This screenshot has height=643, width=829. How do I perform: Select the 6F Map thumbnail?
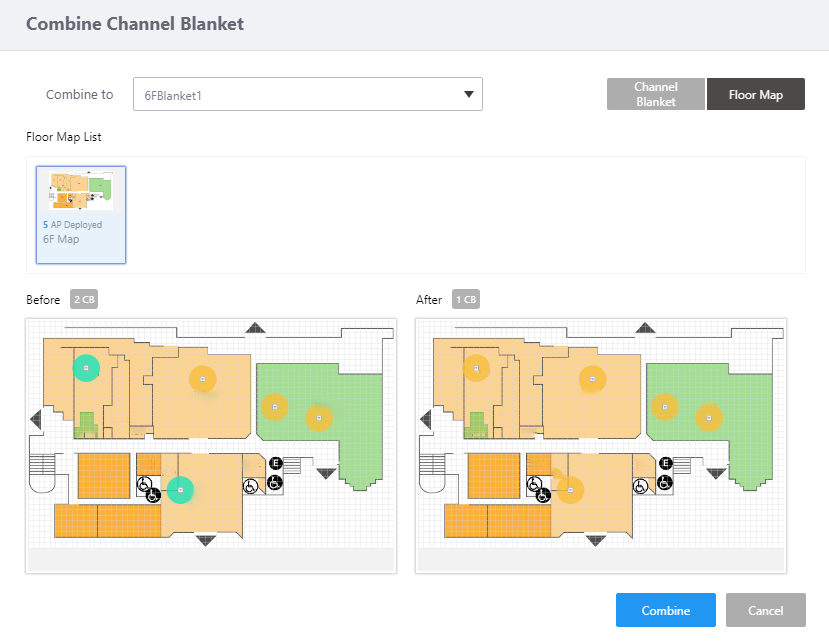point(81,214)
